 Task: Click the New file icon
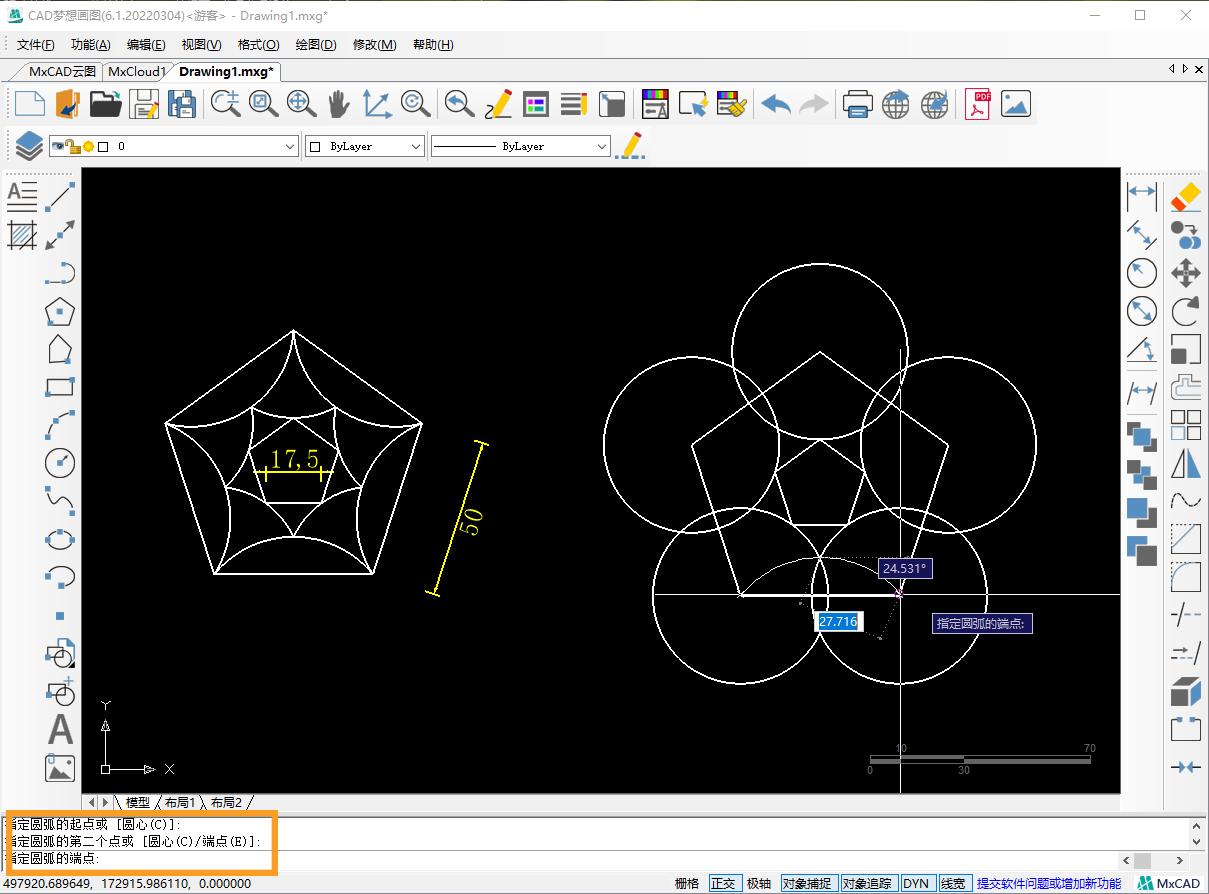[x=29, y=104]
